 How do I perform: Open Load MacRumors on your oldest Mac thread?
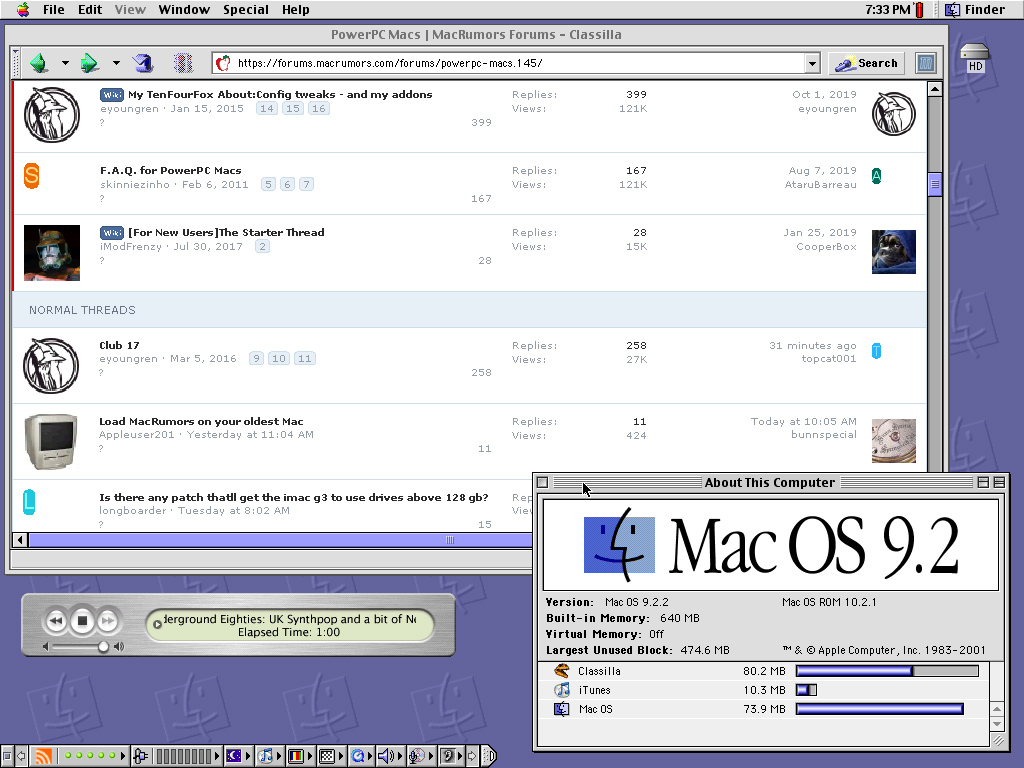click(201, 421)
